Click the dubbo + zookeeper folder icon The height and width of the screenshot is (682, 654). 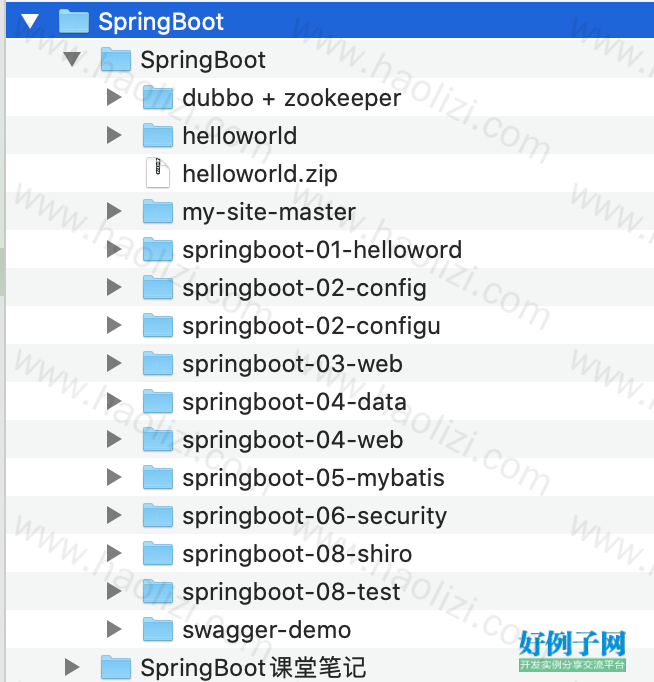158,97
